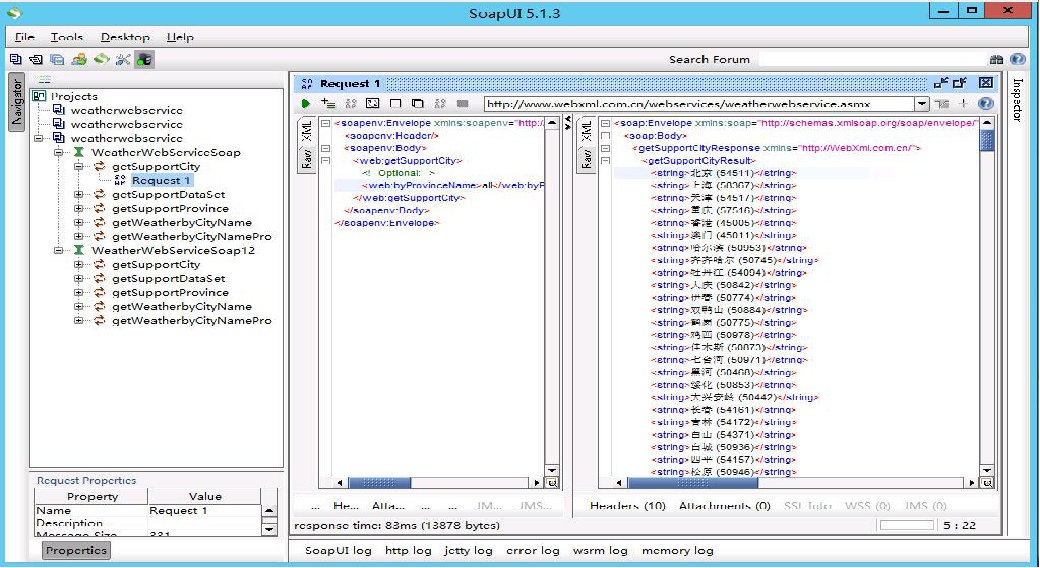Click the green Trial arrows toolbar icon
Viewport: 1040px width, 568px height.
(101, 59)
